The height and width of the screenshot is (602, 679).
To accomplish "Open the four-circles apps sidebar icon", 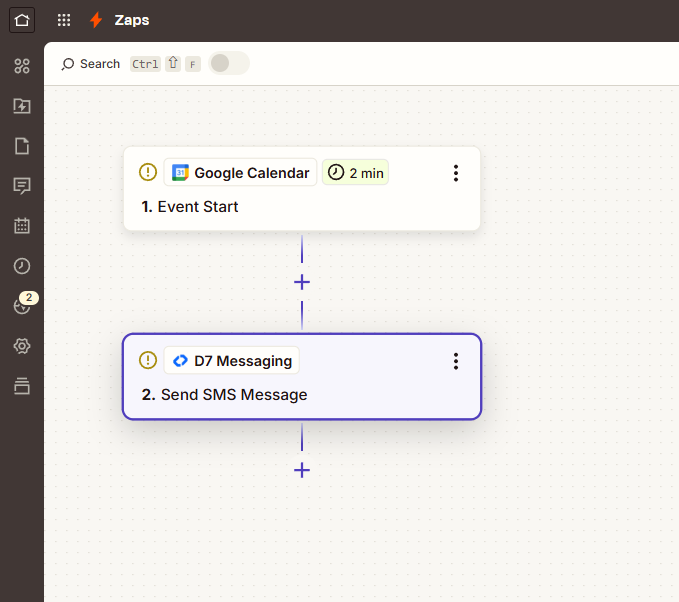I will (22, 66).
